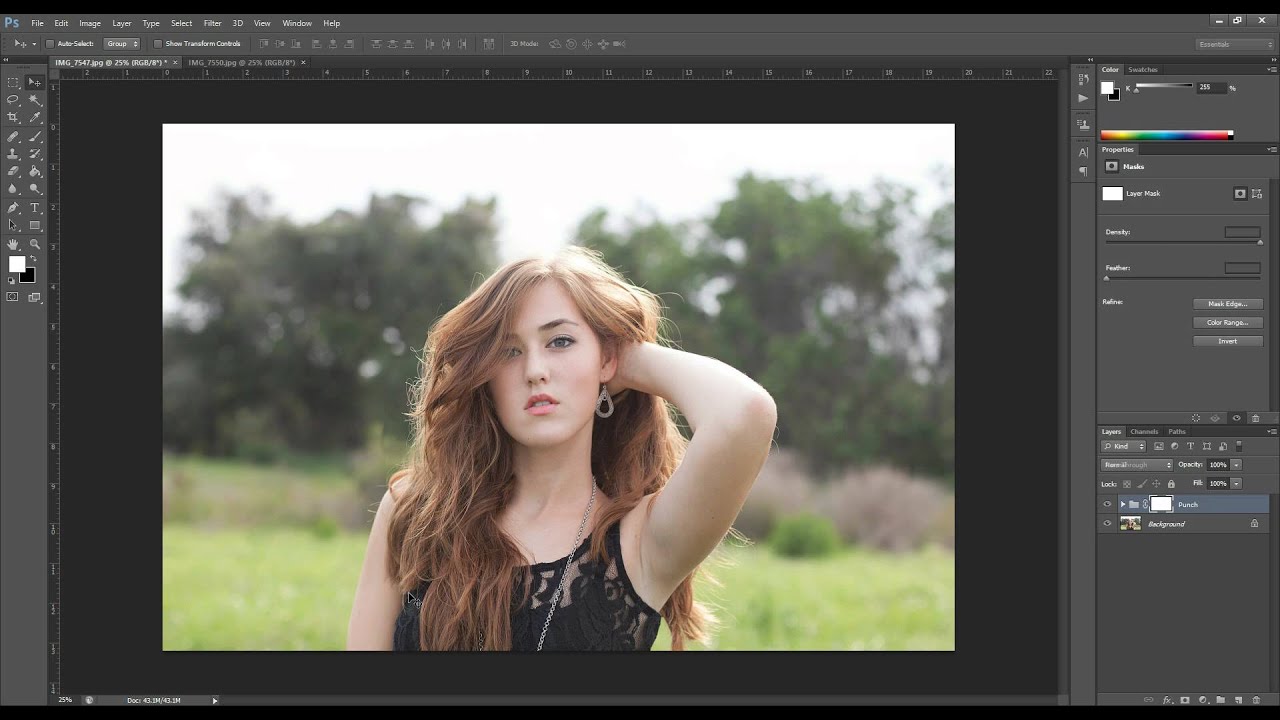This screenshot has height=720, width=1280.
Task: Open the Essentials workspace dropdown
Action: coord(1236,44)
